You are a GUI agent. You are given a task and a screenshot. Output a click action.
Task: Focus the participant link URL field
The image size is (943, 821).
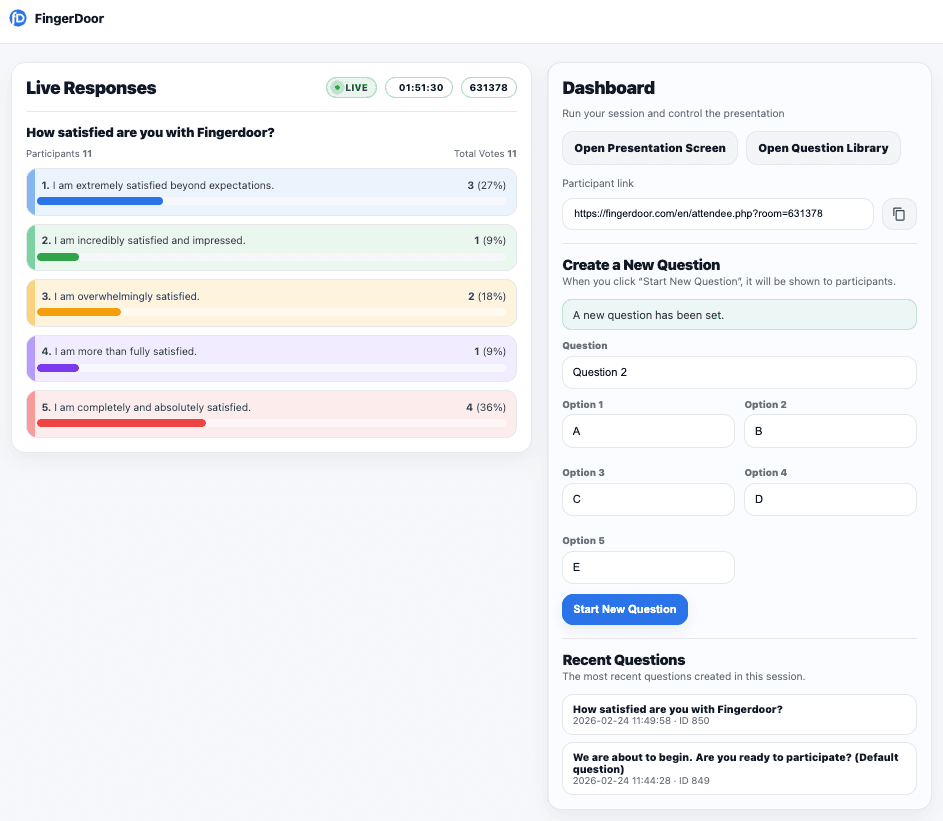pos(717,214)
